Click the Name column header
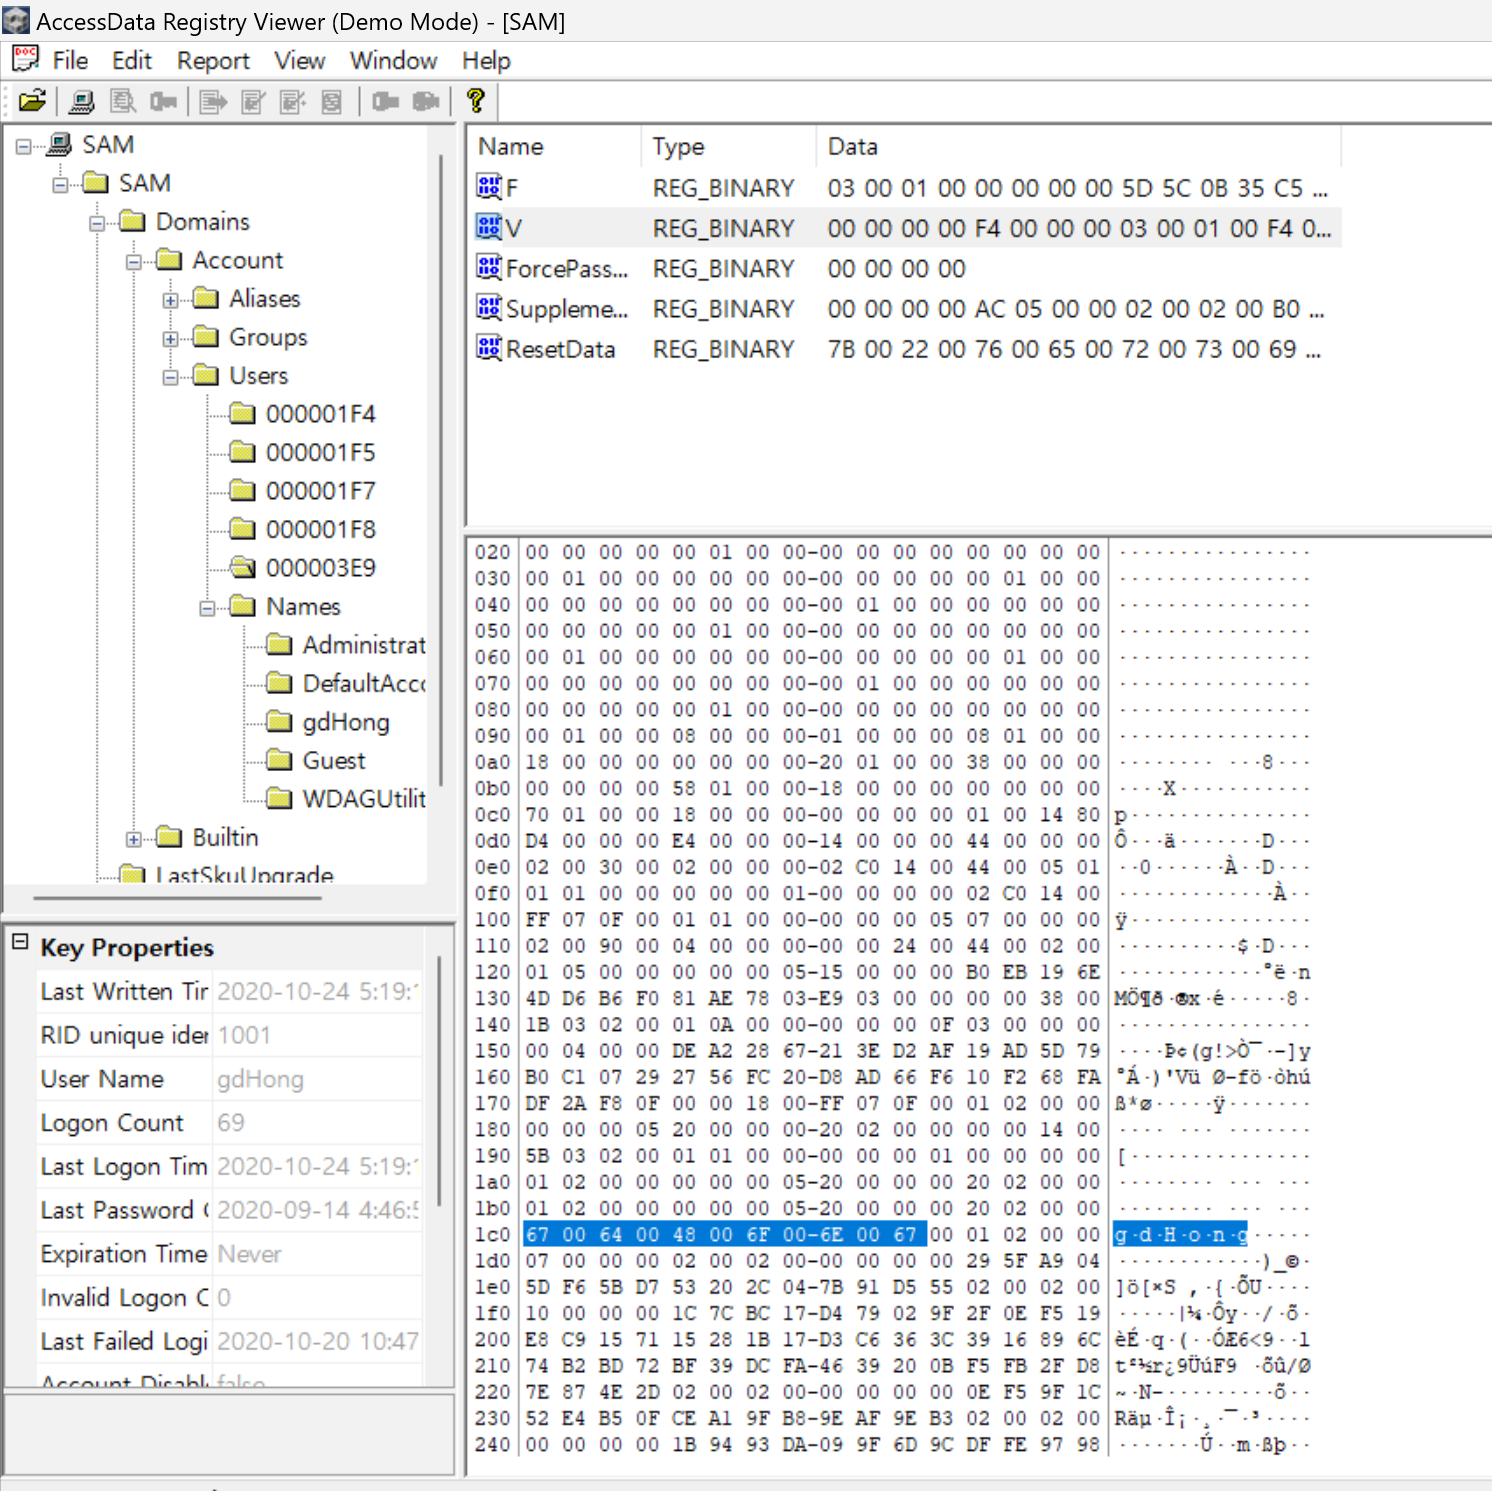Screen dimensions: 1492x1491 click(555, 146)
